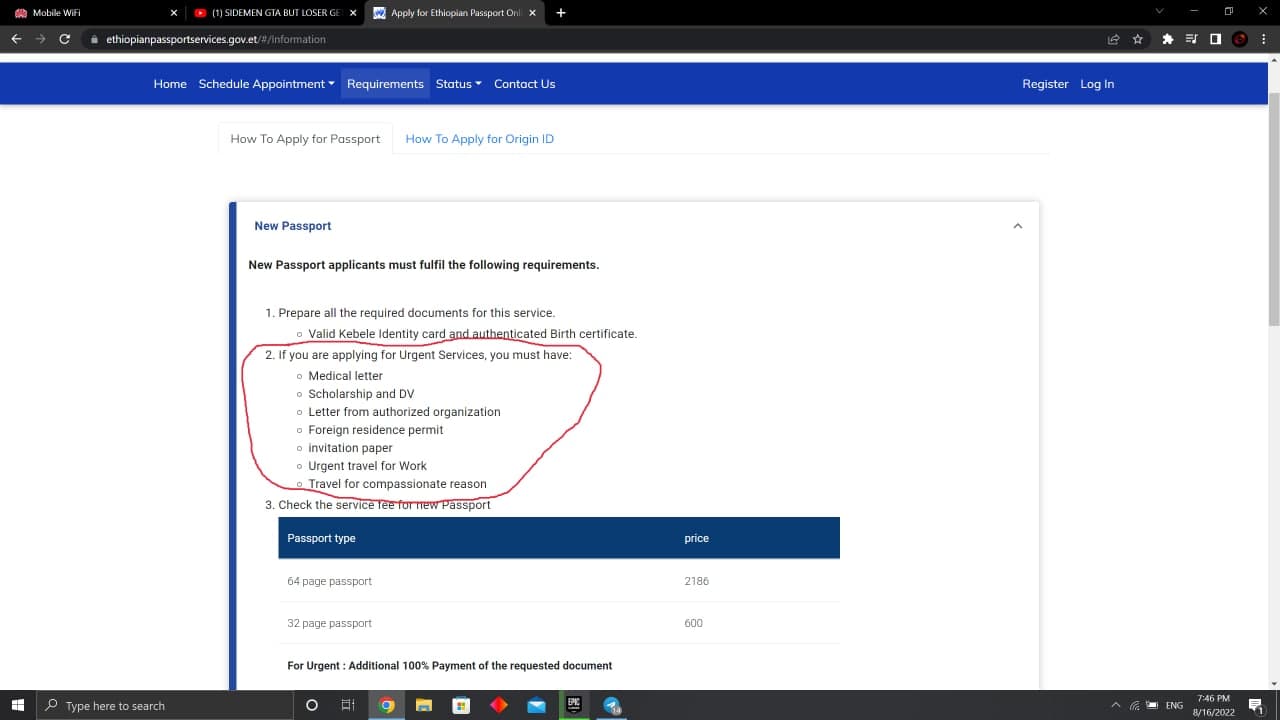Go back to the previous page
This screenshot has height=720, width=1280.
pyautogui.click(x=16, y=39)
